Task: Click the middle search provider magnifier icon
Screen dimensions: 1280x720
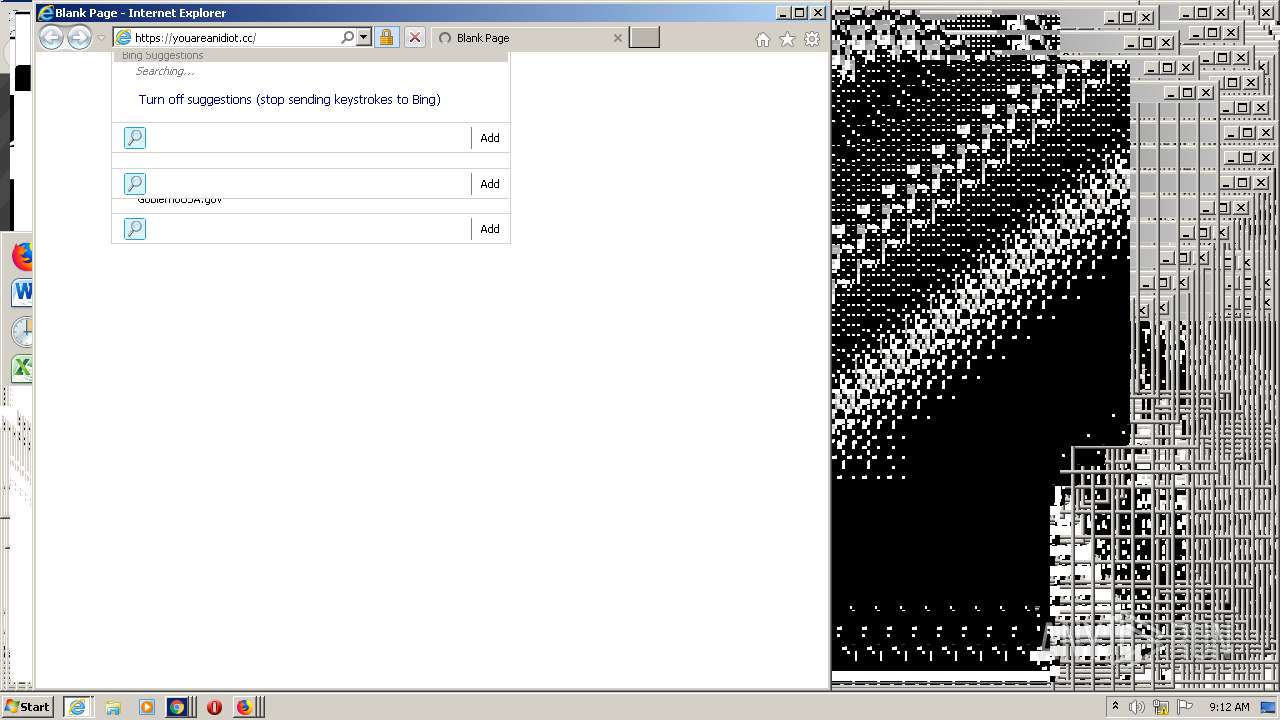Action: 134,184
